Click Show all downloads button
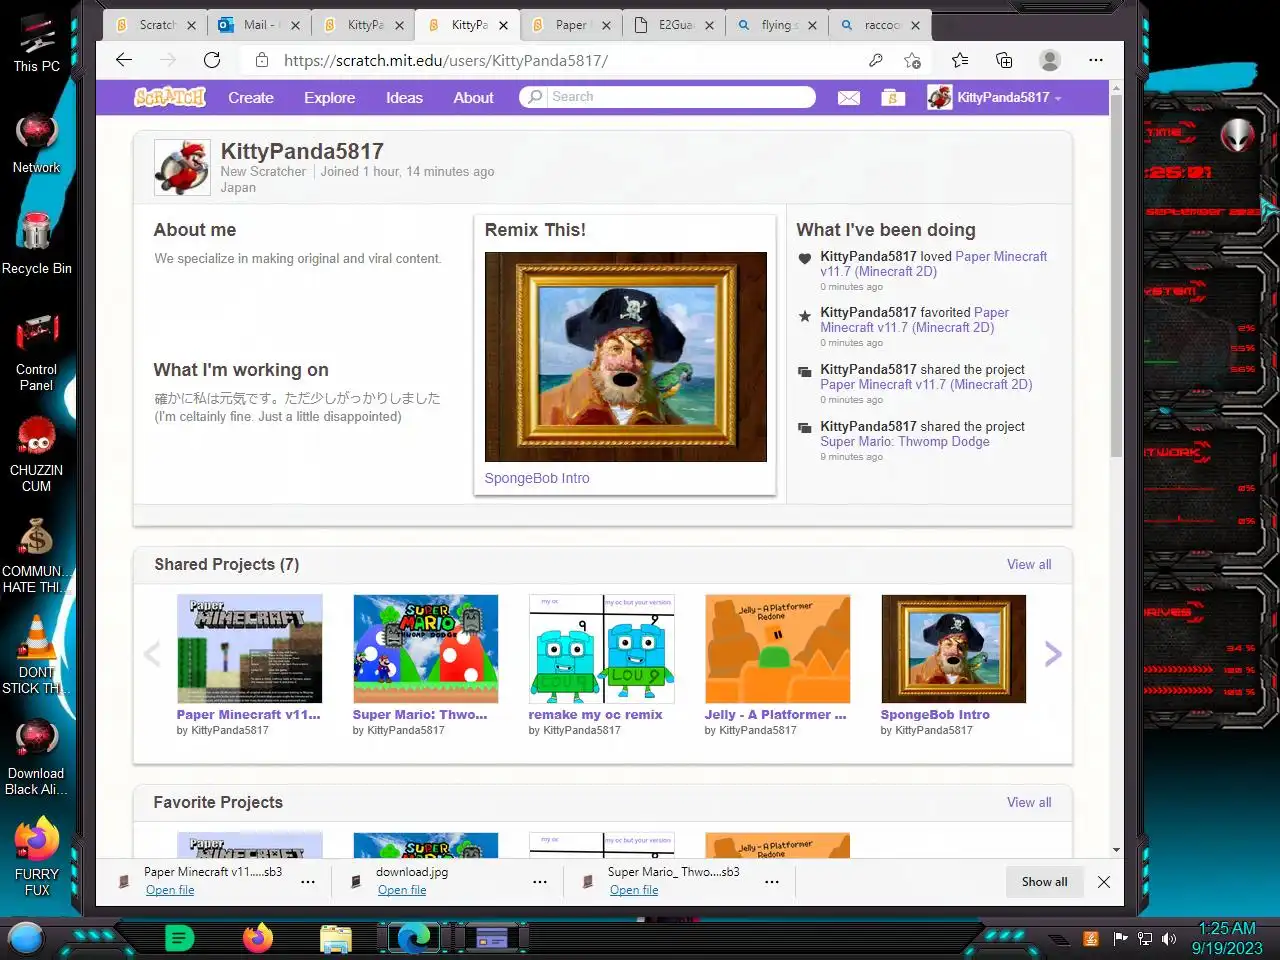 [x=1044, y=882]
